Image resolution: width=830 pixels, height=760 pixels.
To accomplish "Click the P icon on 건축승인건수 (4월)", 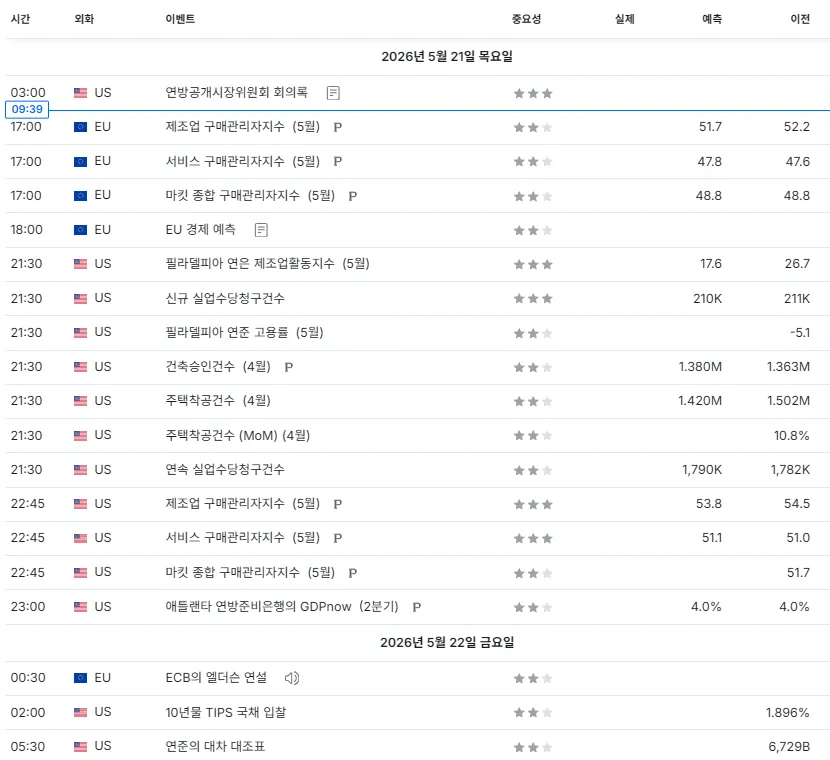I will tap(288, 367).
